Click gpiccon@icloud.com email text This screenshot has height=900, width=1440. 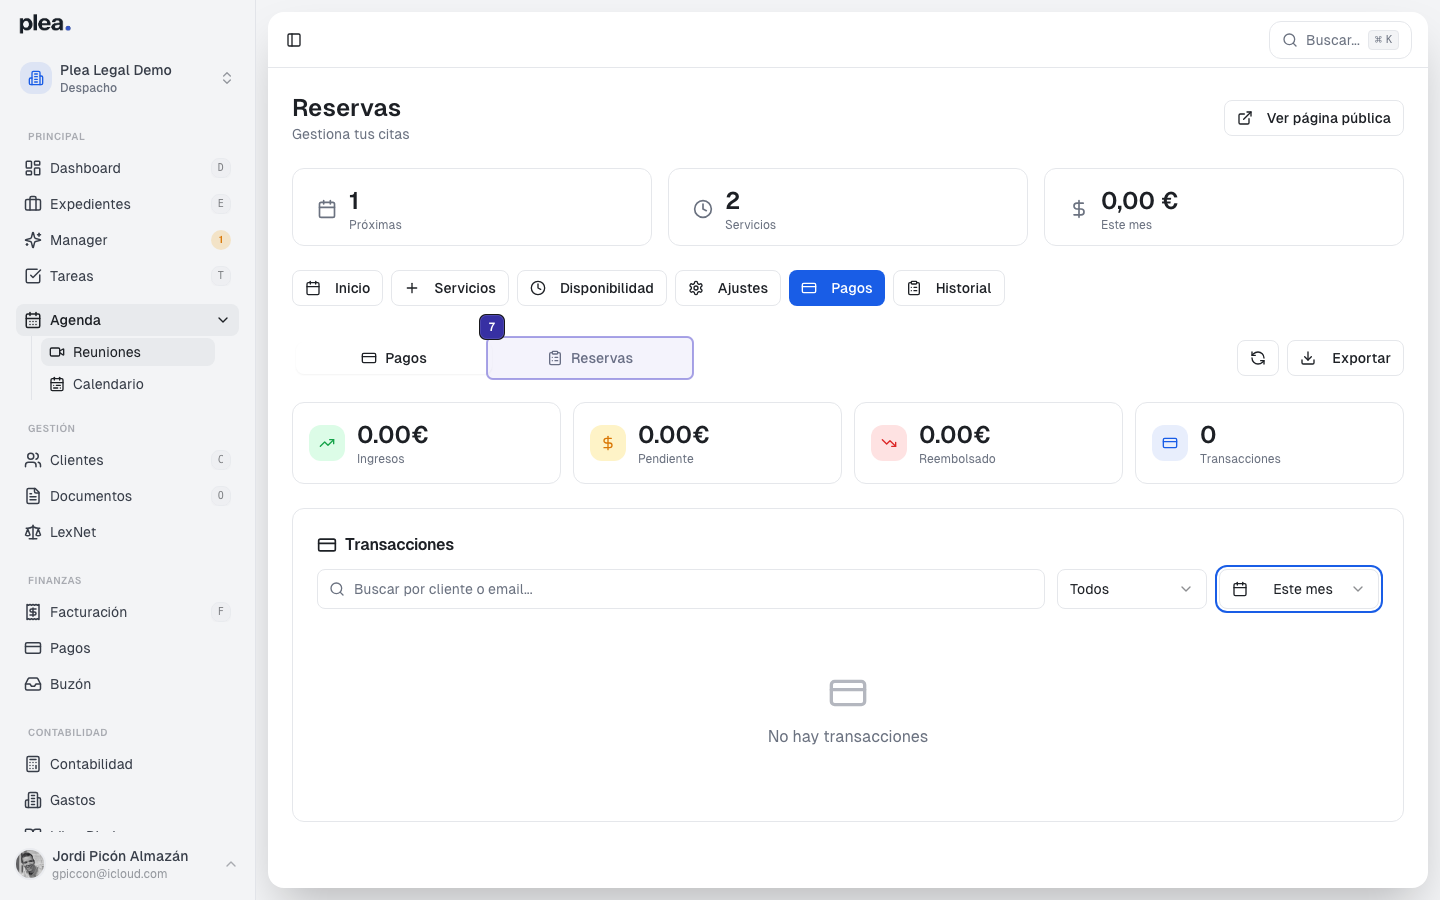coord(110,874)
